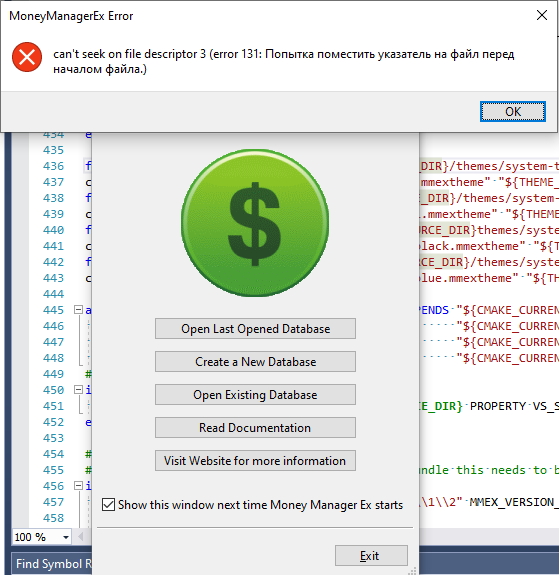Create a New Database
The width and height of the screenshot is (559, 575).
click(x=255, y=362)
